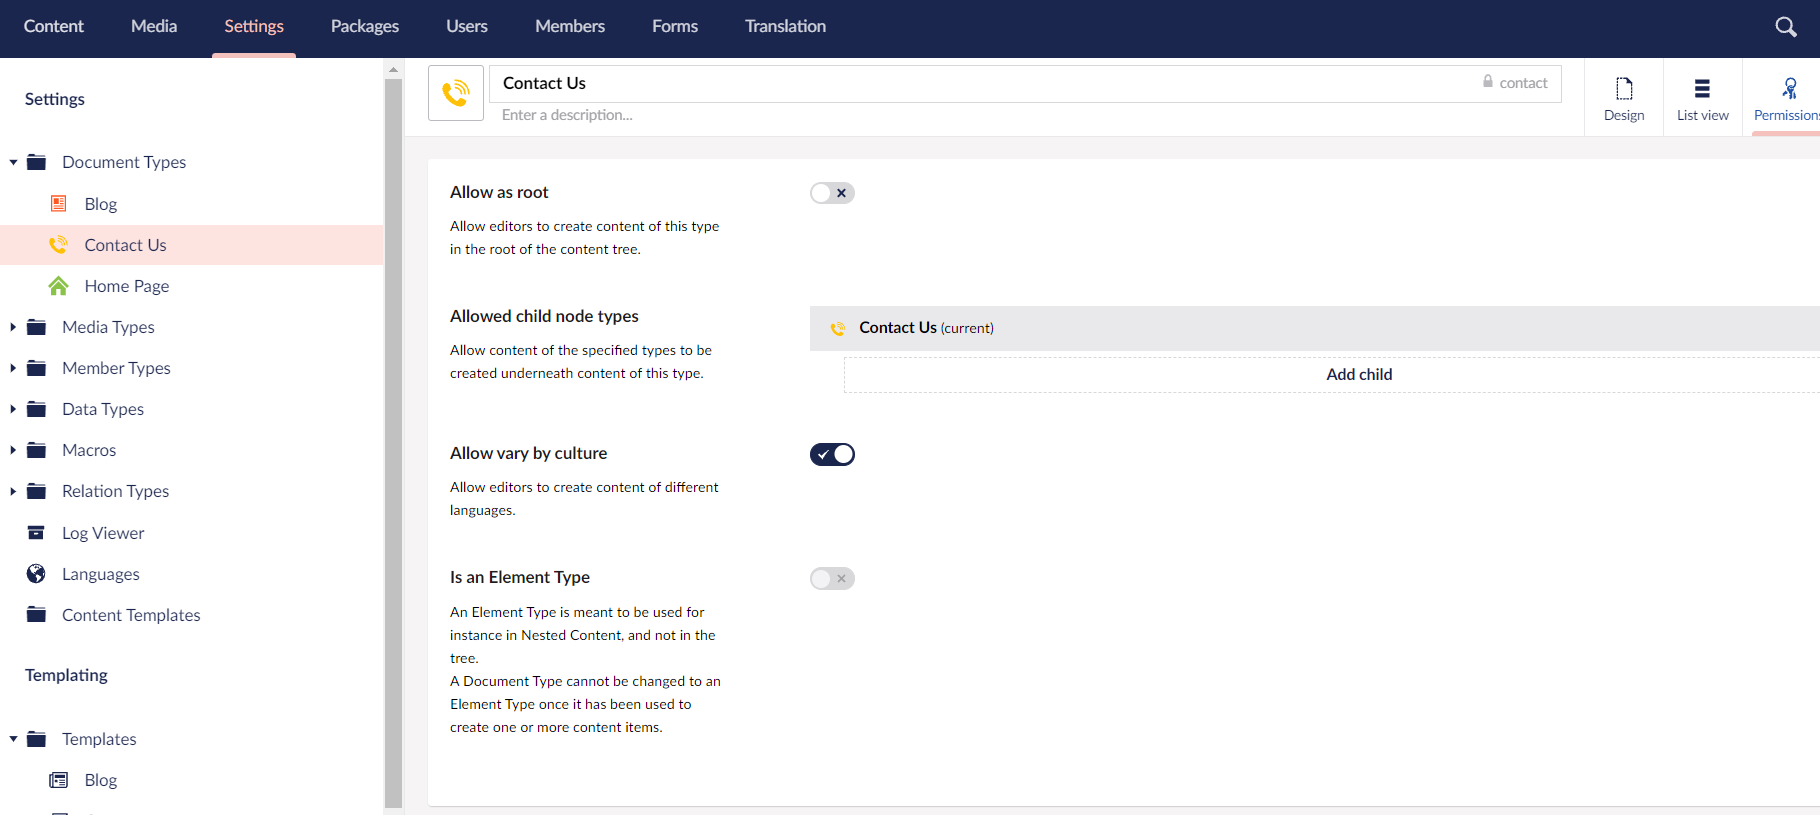This screenshot has height=815, width=1820.
Task: Toggle the Is an Element Type switch
Action: (x=832, y=578)
